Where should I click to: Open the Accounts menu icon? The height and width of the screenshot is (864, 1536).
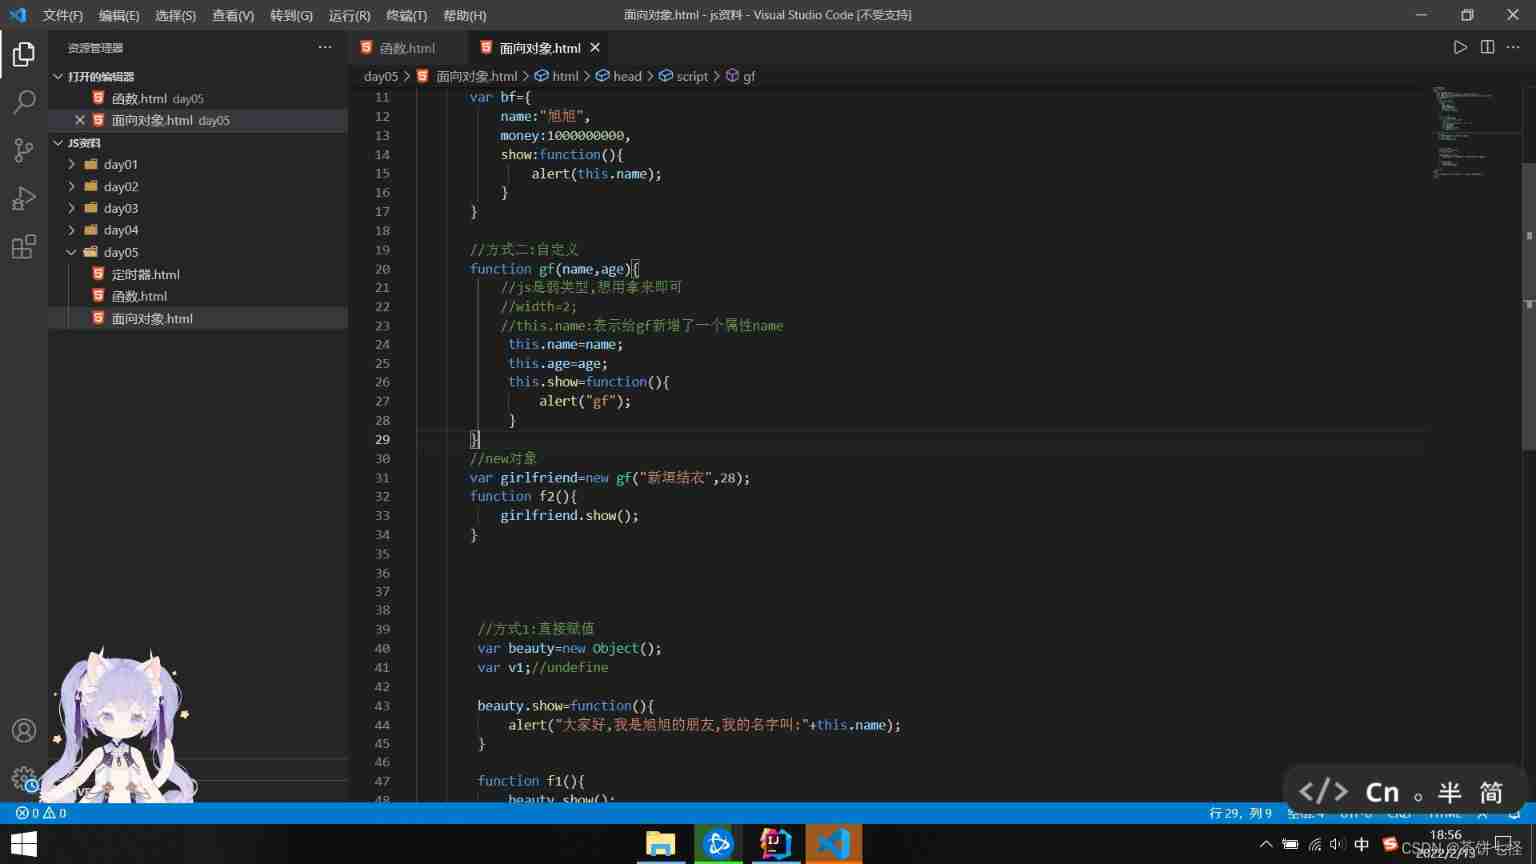pos(24,731)
